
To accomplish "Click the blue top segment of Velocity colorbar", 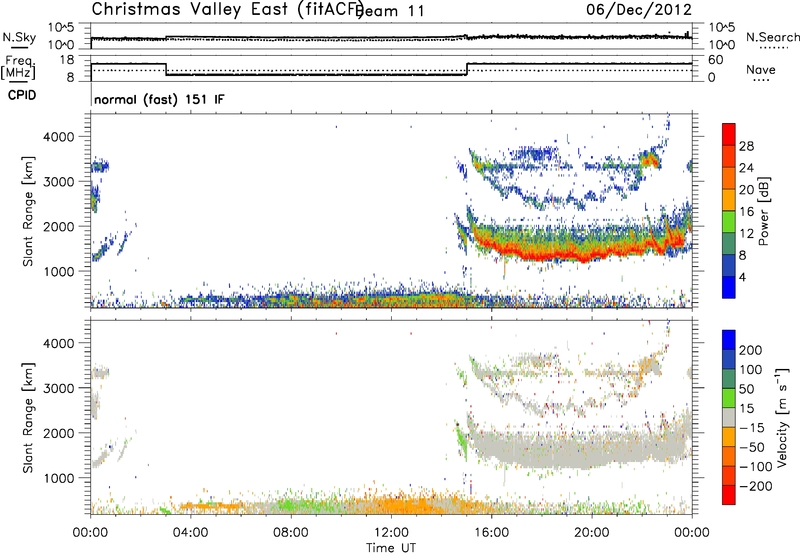I will (729, 340).
